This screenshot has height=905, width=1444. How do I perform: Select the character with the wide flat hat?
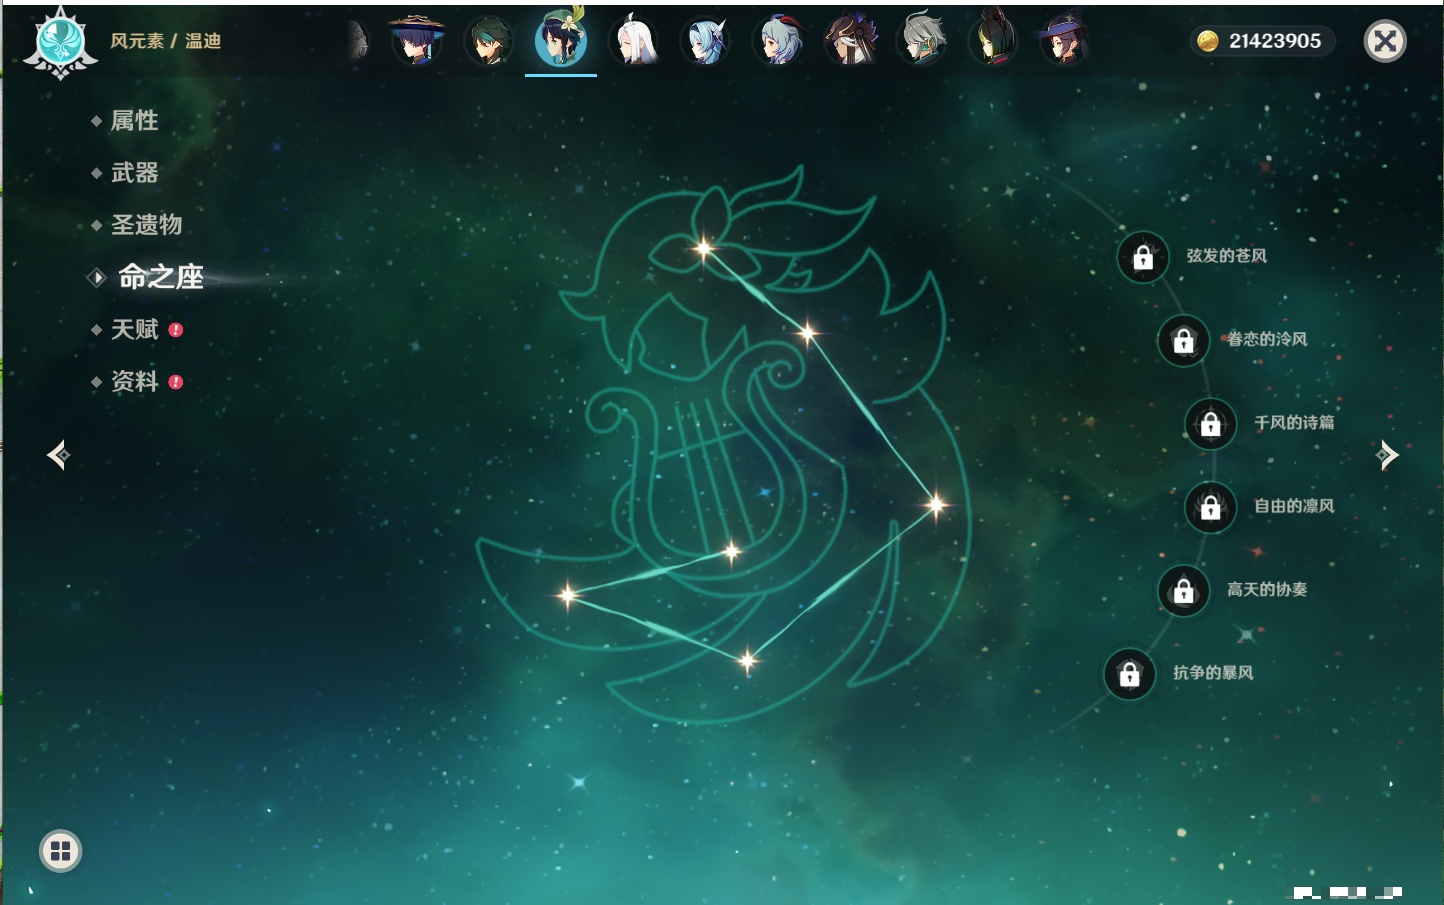tap(416, 41)
